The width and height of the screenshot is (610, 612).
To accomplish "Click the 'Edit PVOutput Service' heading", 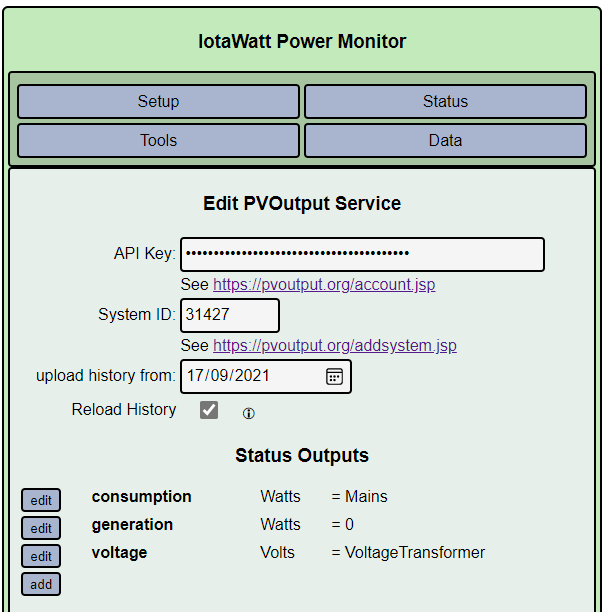I will coord(302,203).
